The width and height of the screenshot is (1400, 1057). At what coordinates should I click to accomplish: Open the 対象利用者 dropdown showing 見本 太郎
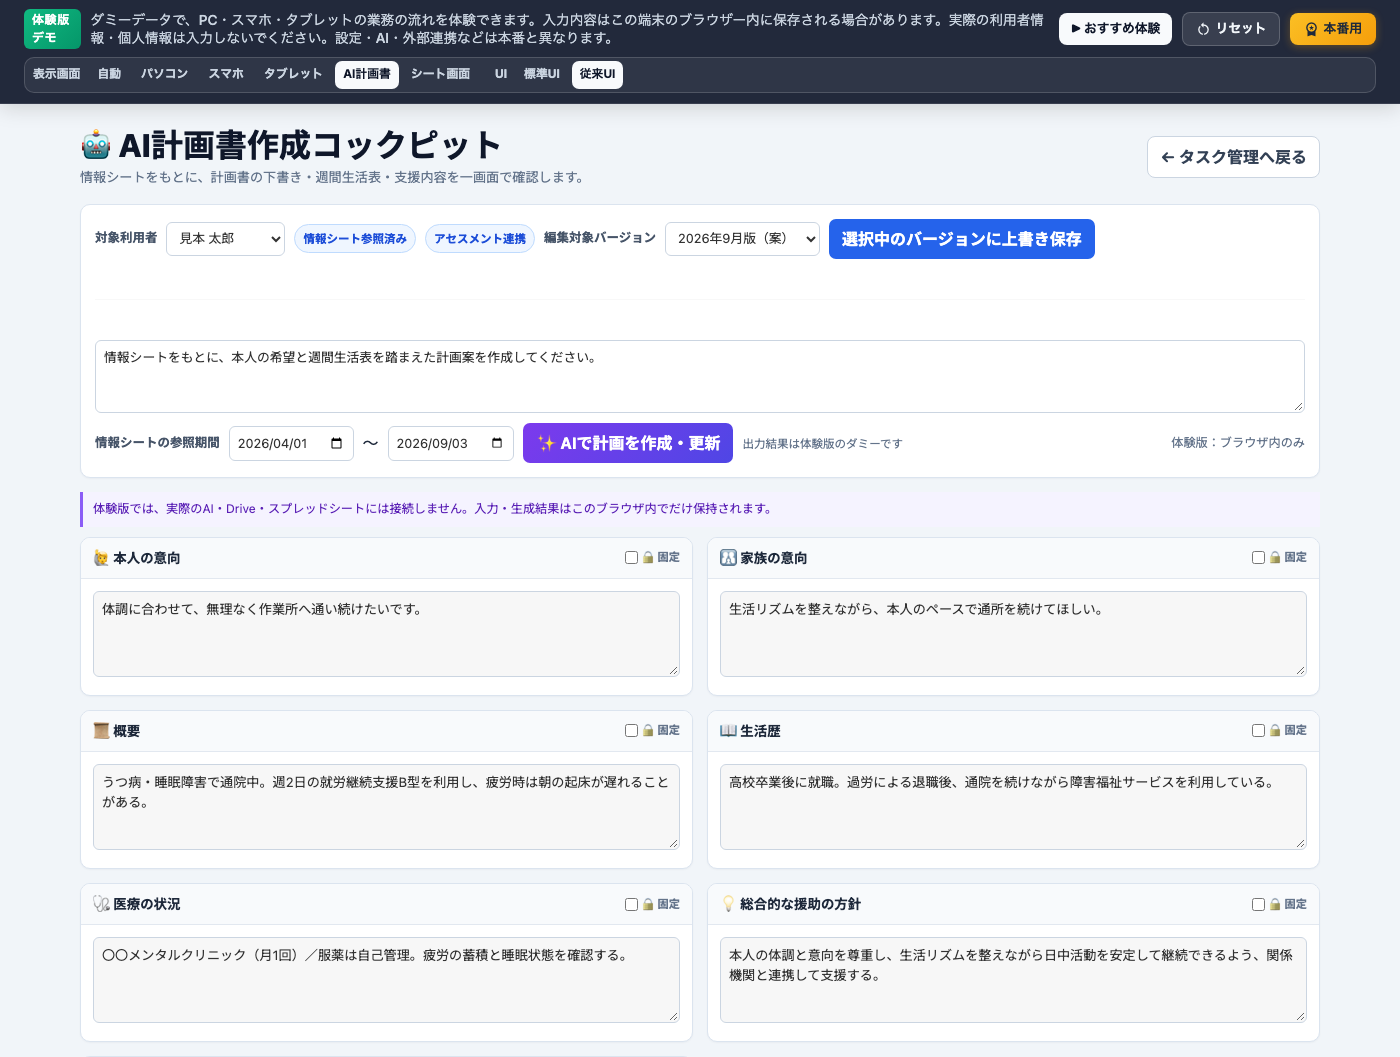pyautogui.click(x=225, y=239)
